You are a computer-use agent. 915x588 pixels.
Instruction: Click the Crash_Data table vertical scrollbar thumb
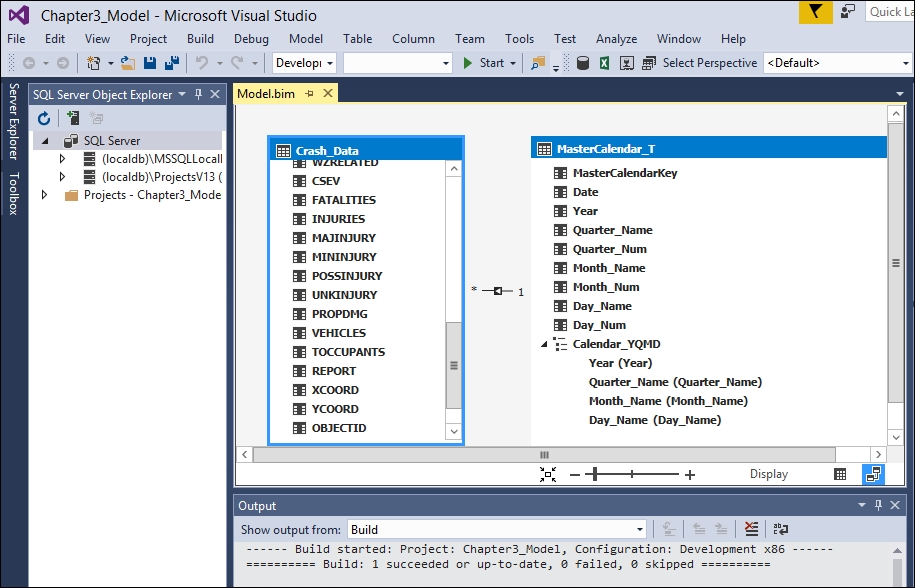tap(453, 365)
